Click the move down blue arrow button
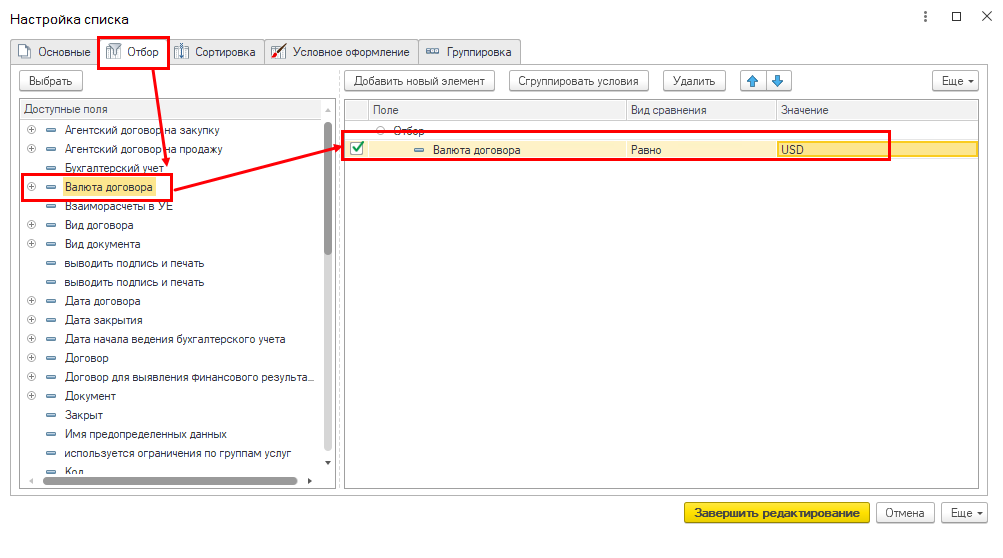 click(x=778, y=81)
